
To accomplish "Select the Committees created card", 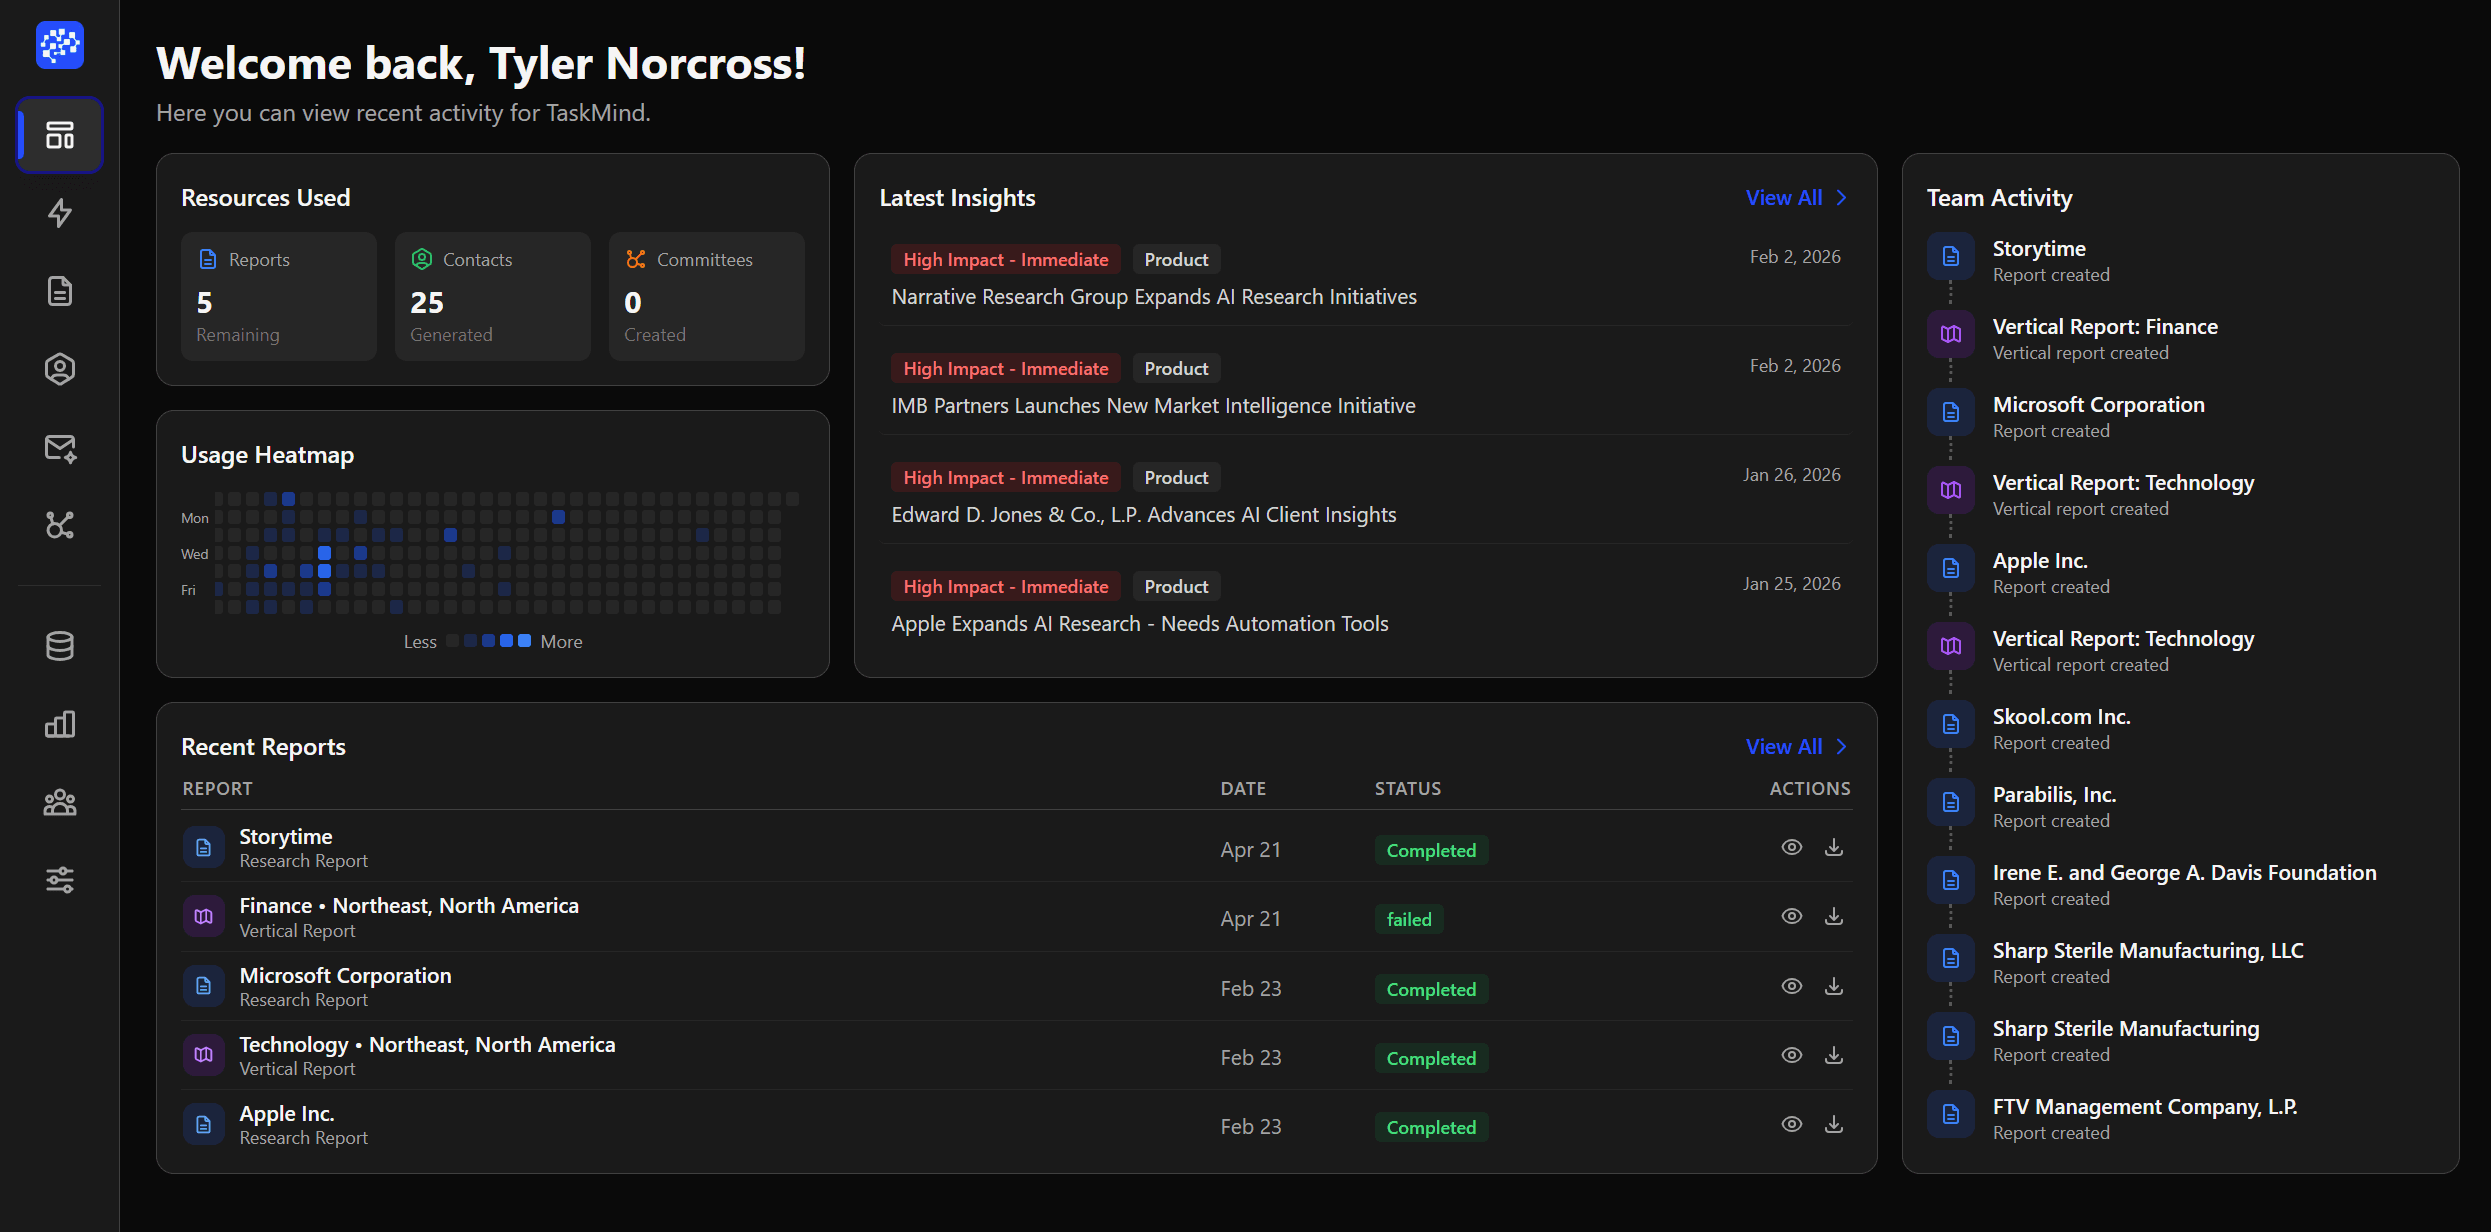I will click(x=707, y=296).
